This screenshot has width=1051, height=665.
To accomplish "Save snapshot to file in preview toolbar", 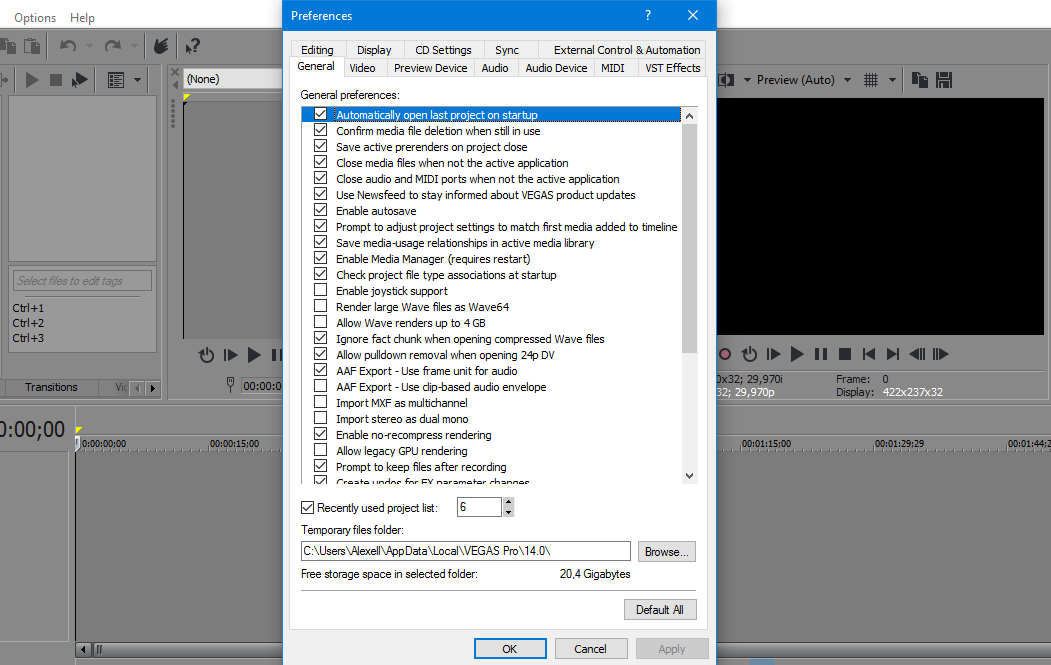I will coord(942,80).
